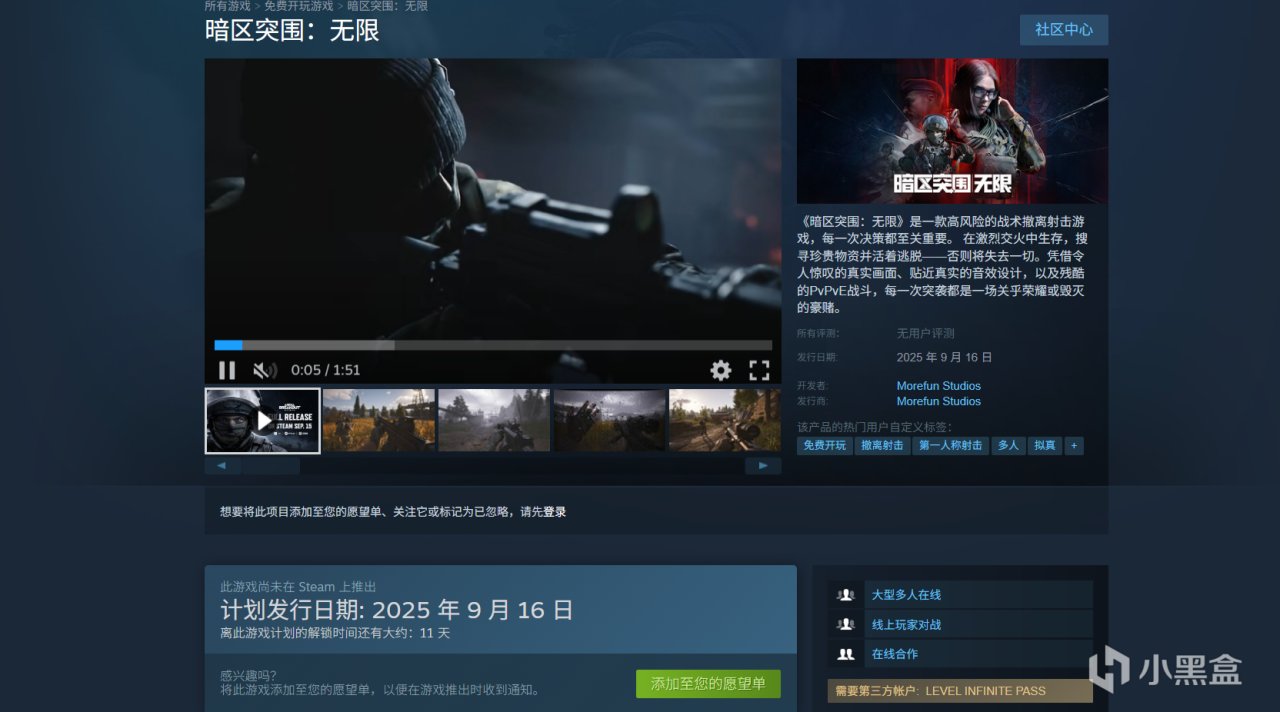1280x712 pixels.
Task: Open the 社区中心 community hub
Action: click(1064, 30)
